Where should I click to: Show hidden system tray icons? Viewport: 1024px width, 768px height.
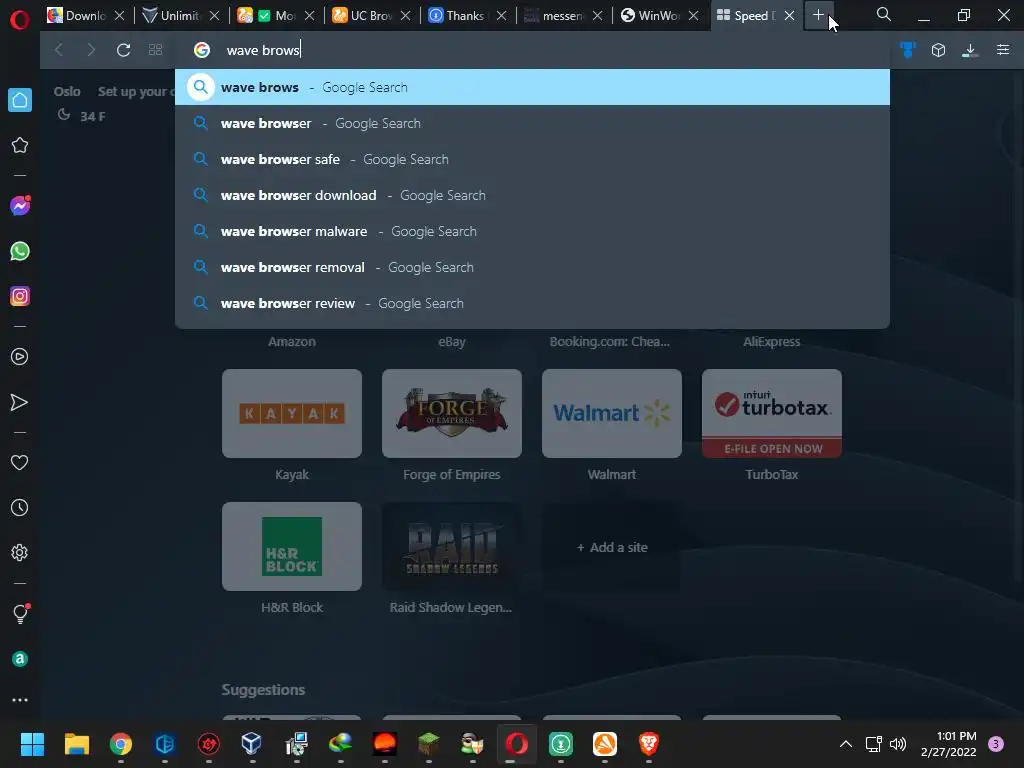point(846,744)
